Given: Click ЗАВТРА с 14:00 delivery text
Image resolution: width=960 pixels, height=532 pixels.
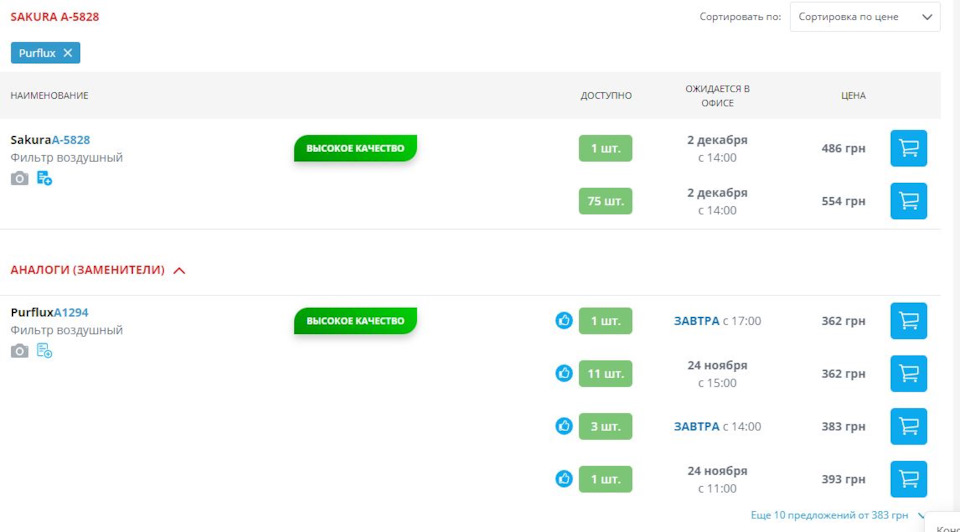Looking at the screenshot, I should coord(718,426).
